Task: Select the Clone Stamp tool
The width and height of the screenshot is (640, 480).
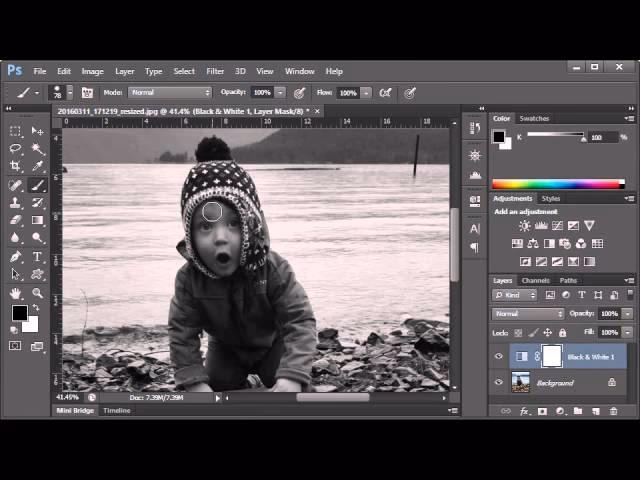Action: 15,202
